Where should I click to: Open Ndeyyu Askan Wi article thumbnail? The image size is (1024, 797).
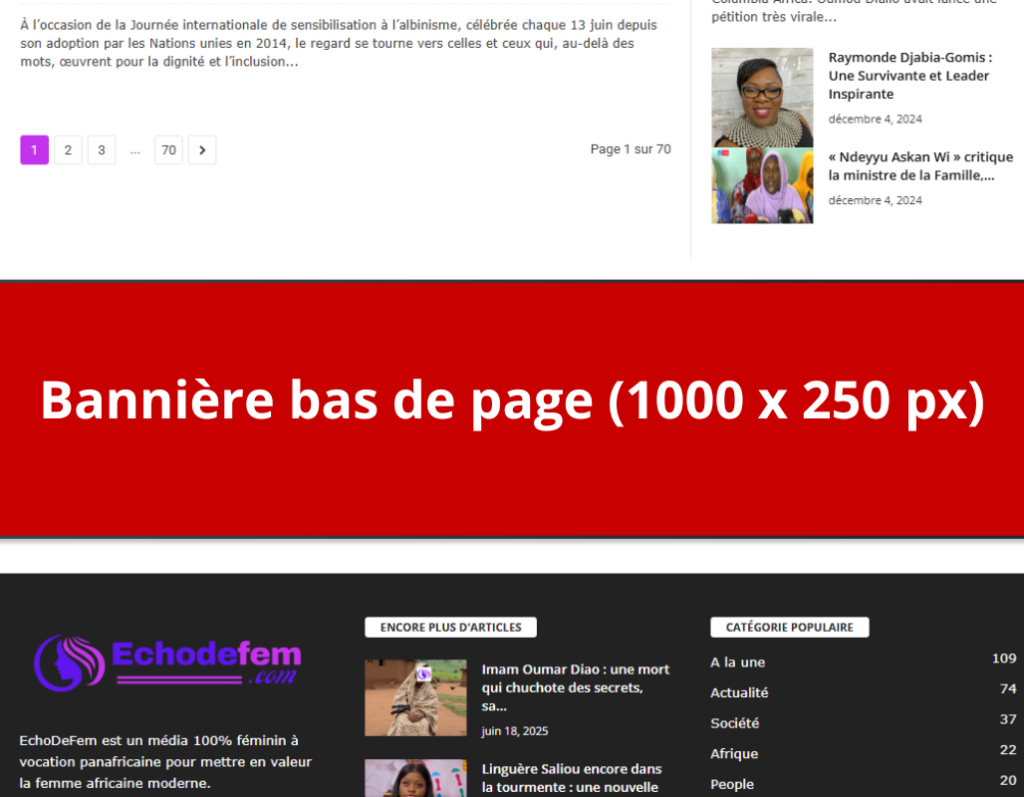point(762,186)
